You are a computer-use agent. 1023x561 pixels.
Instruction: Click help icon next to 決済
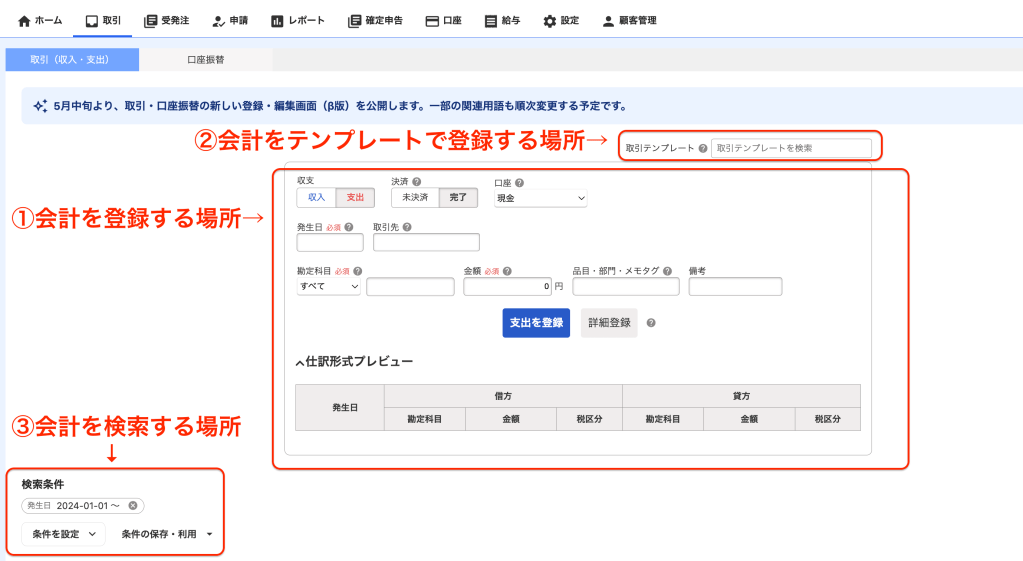(416, 181)
